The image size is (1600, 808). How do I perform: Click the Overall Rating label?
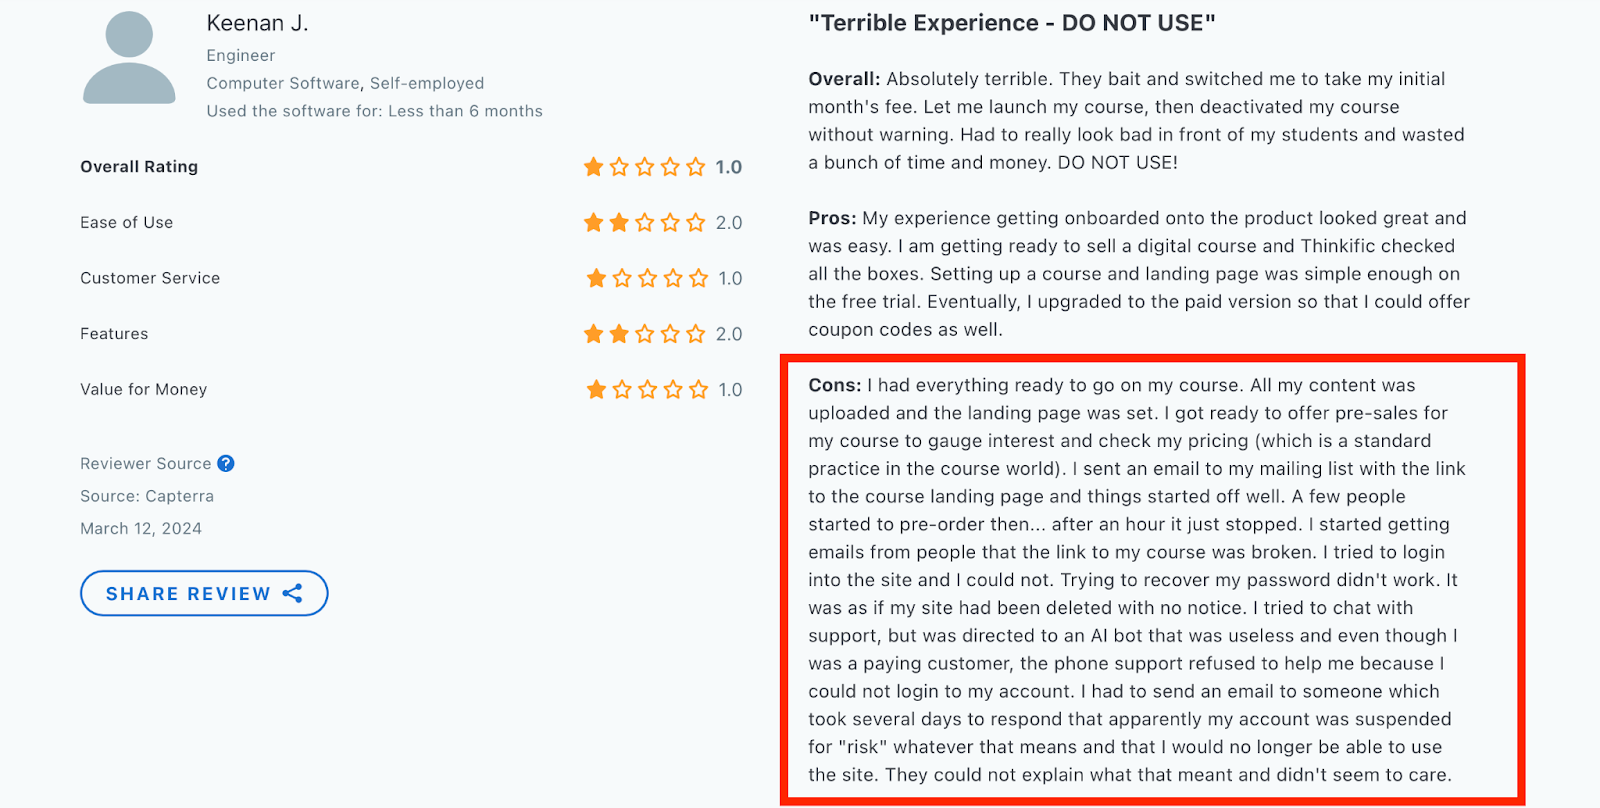coord(138,167)
